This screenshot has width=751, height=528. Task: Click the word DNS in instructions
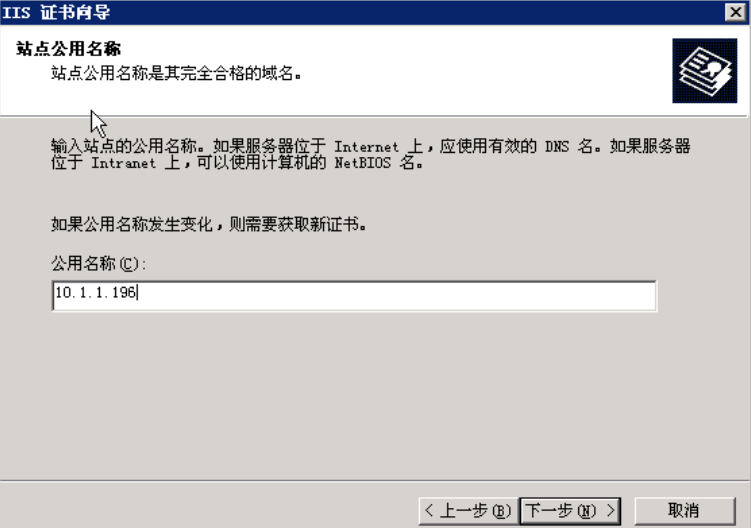click(557, 147)
